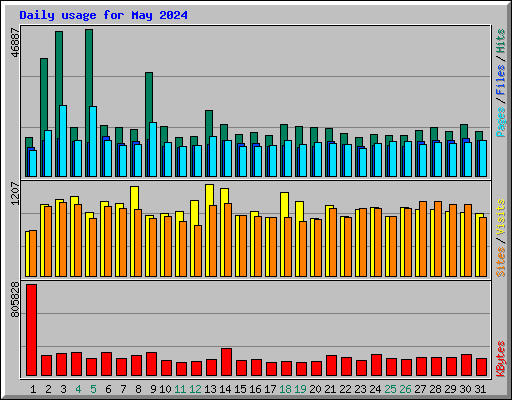Click the red KBytes bar for day 24
Screen dimensions: 512x400
coord(377,365)
